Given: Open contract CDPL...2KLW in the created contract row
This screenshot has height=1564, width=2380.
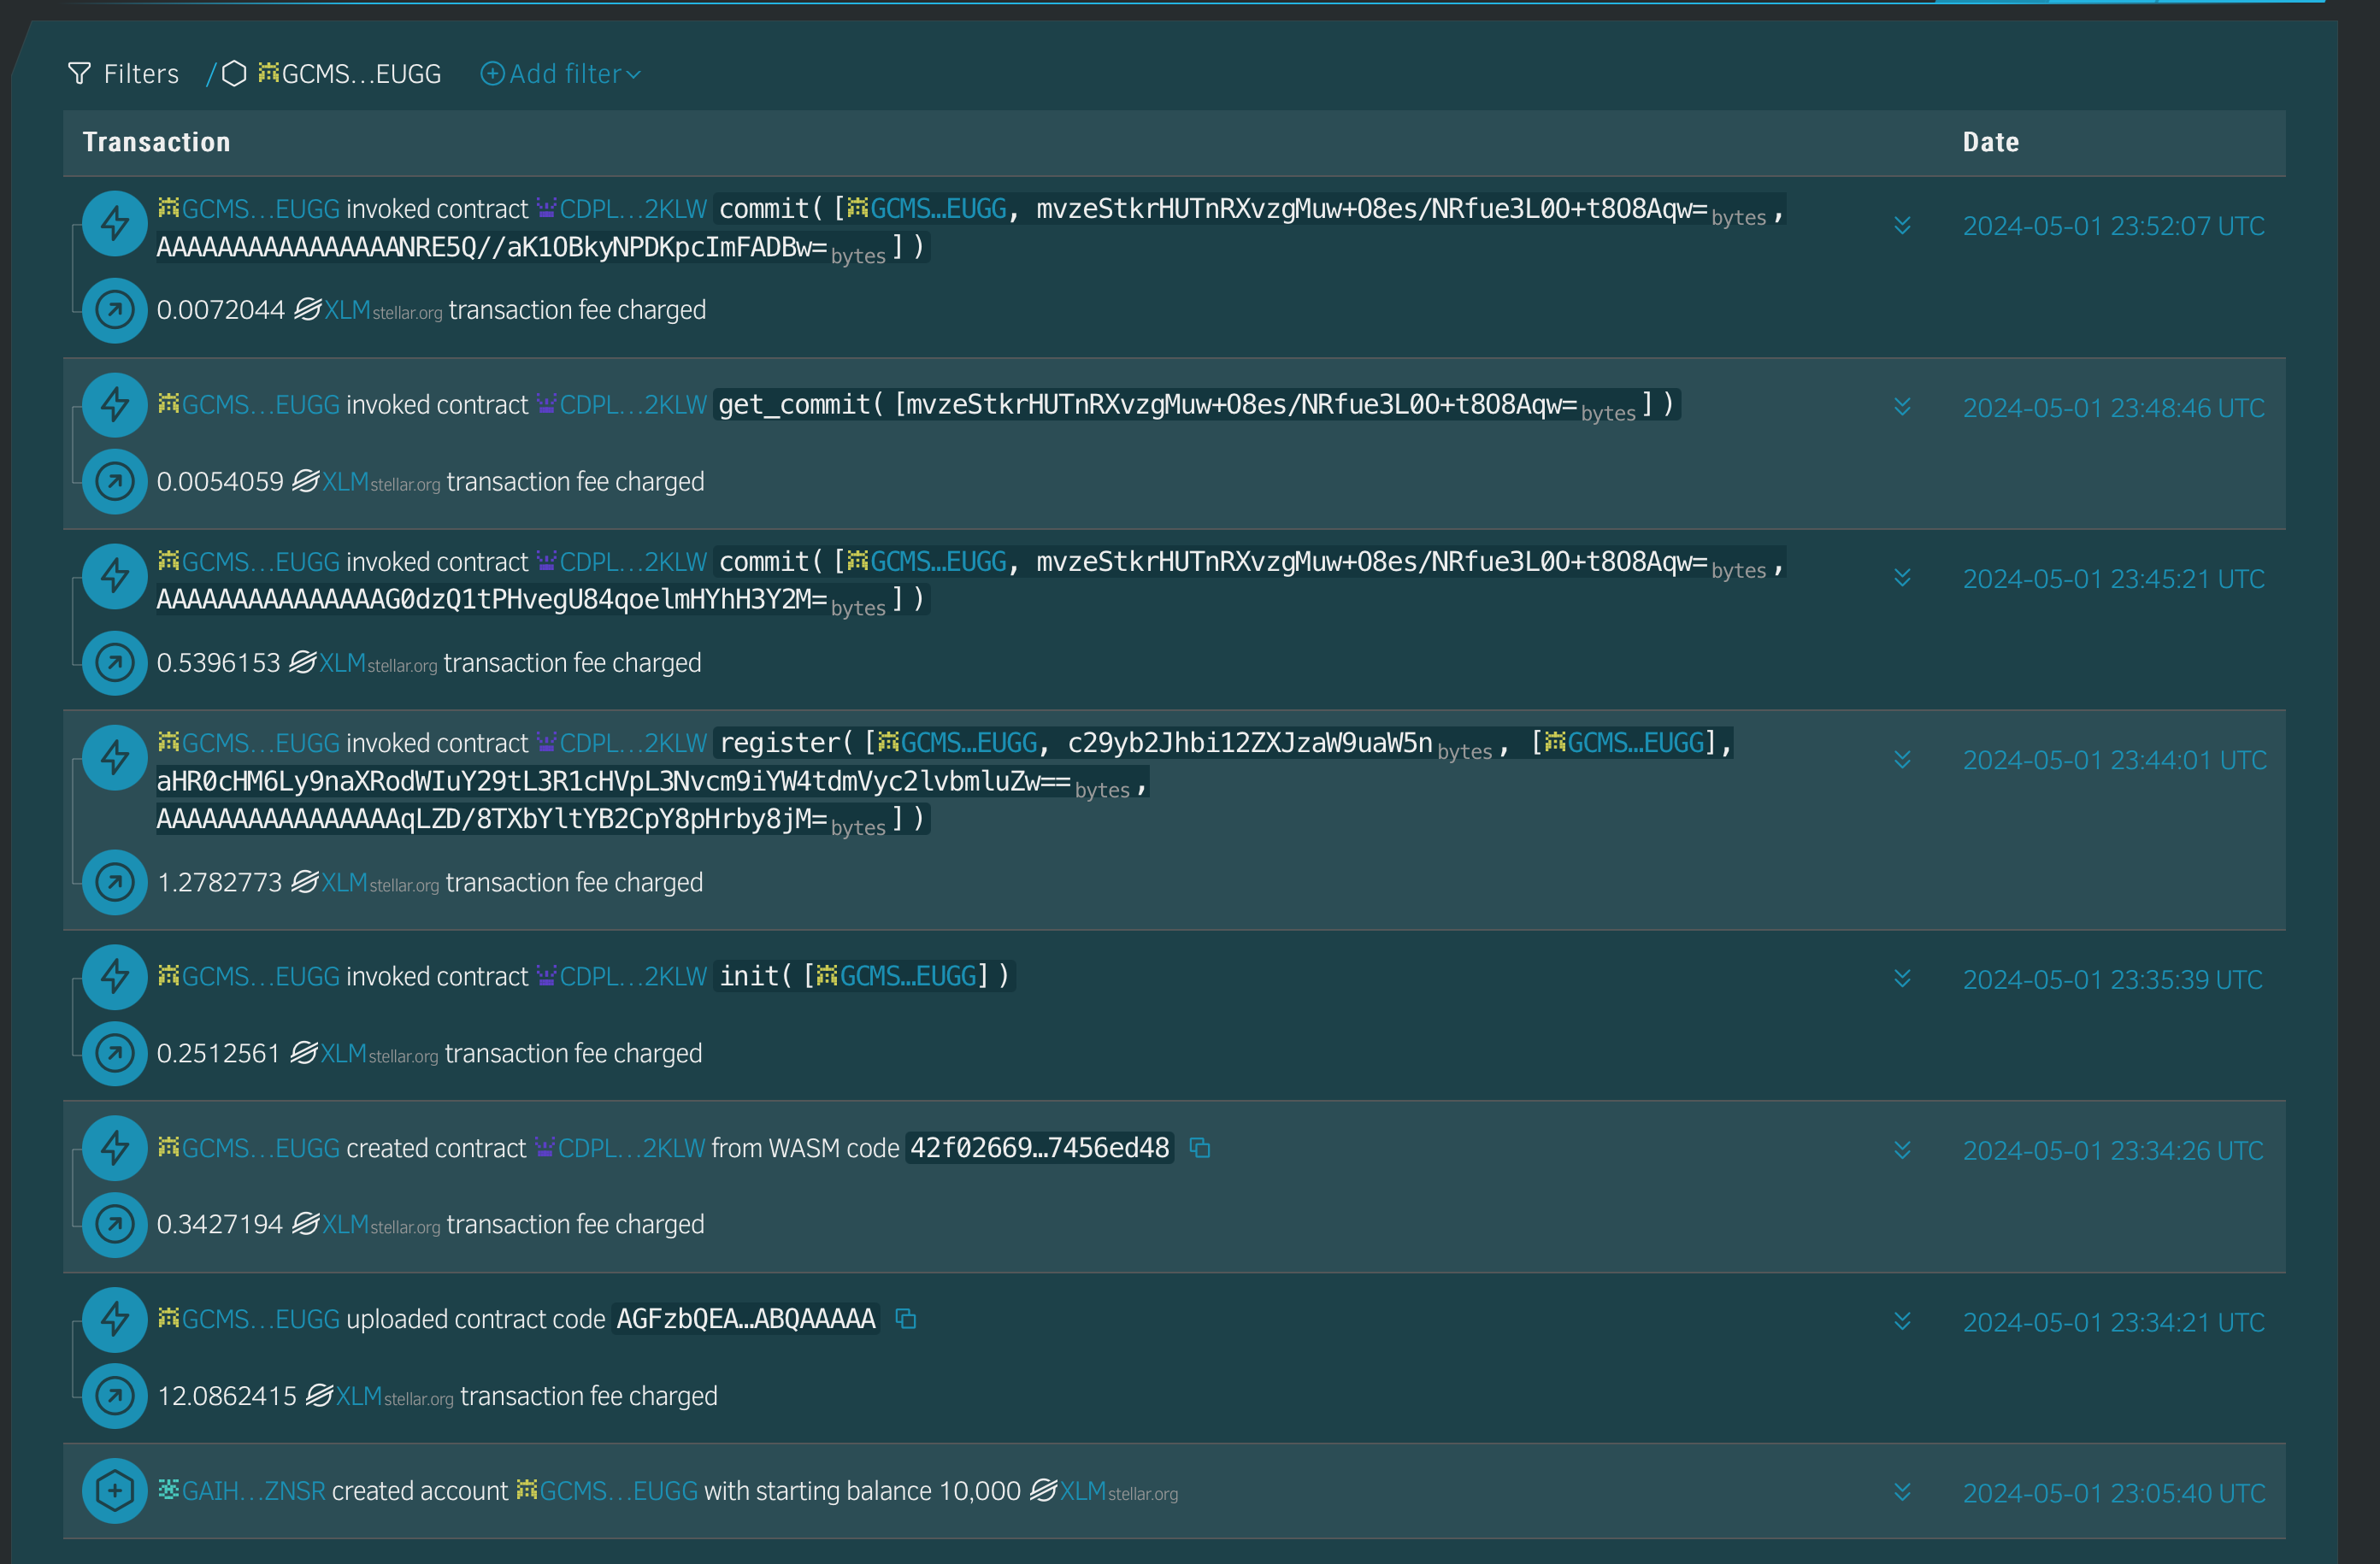Looking at the screenshot, I should (x=620, y=1148).
